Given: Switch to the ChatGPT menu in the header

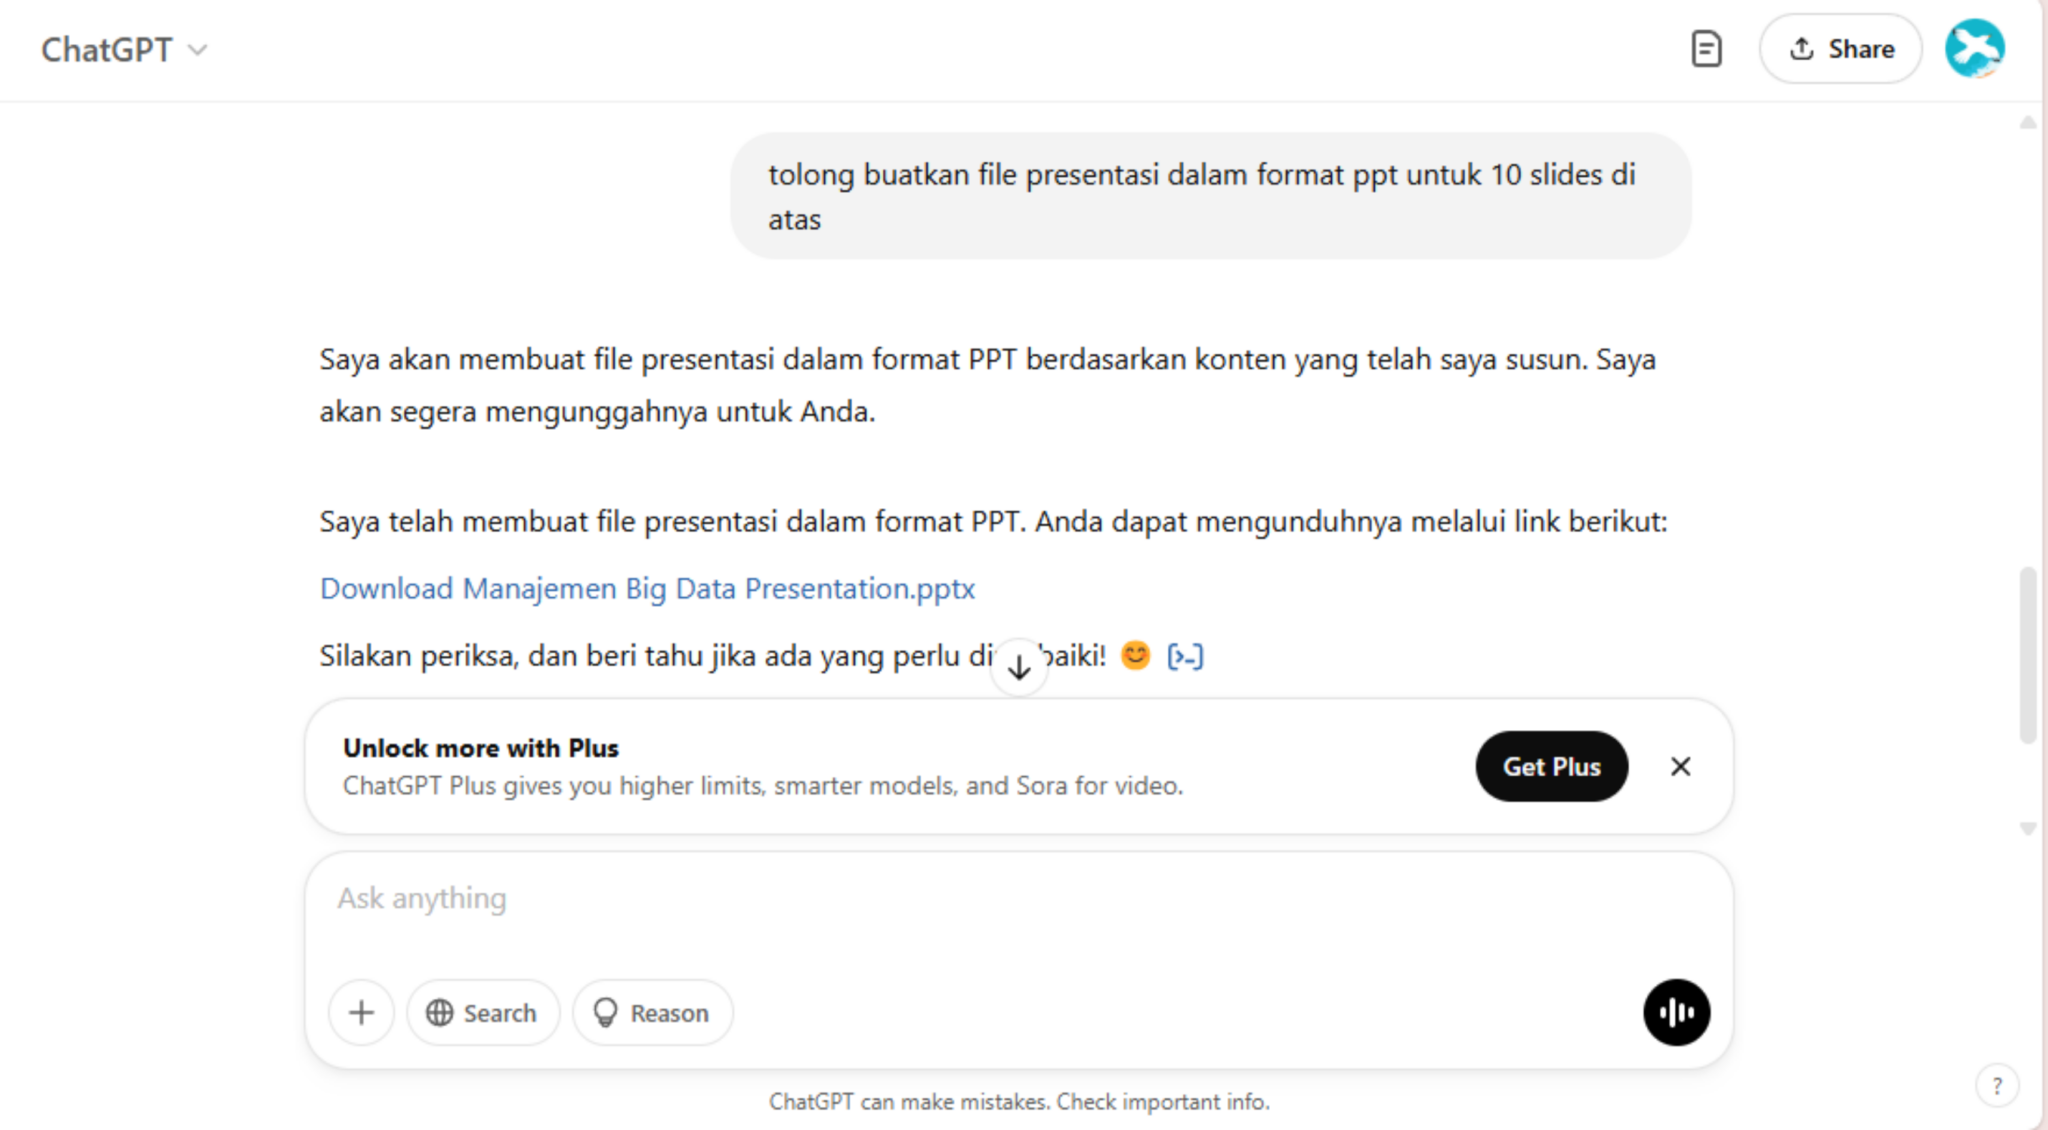Looking at the screenshot, I should tap(110, 48).
